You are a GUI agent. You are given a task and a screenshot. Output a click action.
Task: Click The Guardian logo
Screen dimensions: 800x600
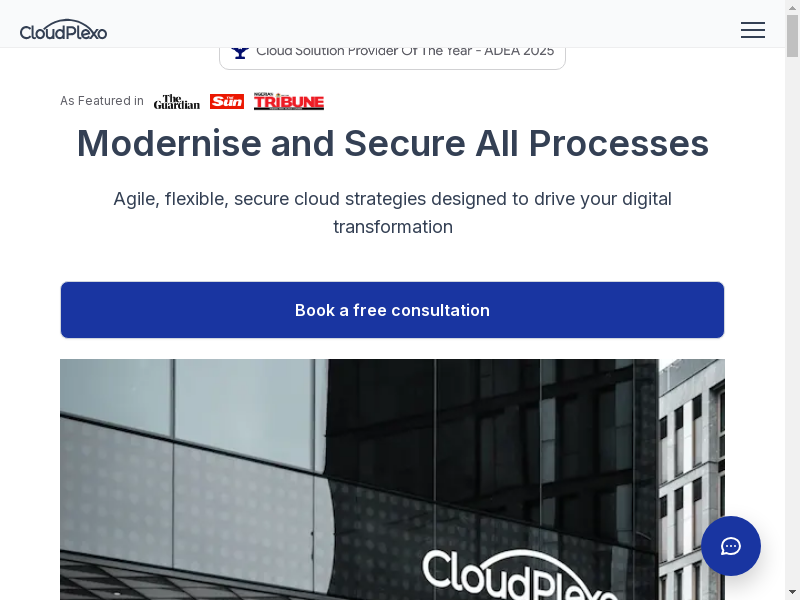[x=177, y=102]
